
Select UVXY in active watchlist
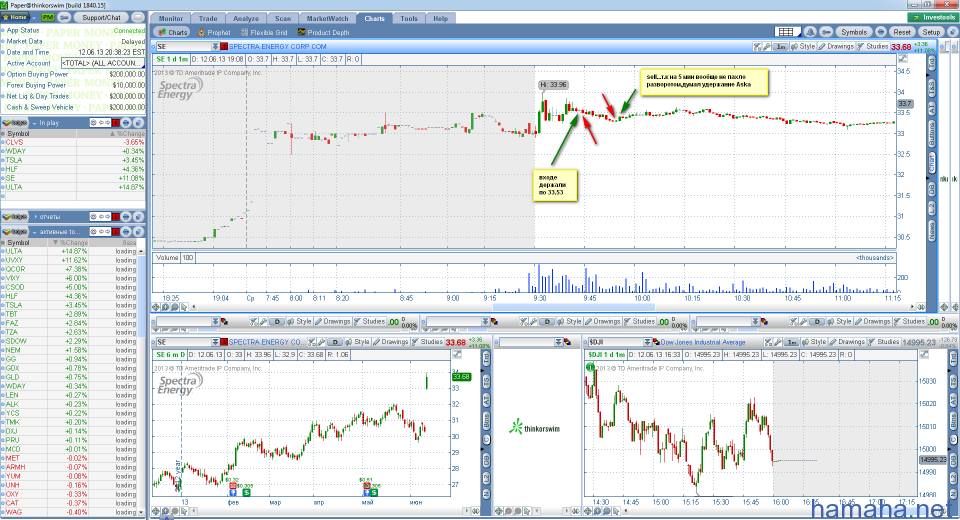pyautogui.click(x=69, y=260)
